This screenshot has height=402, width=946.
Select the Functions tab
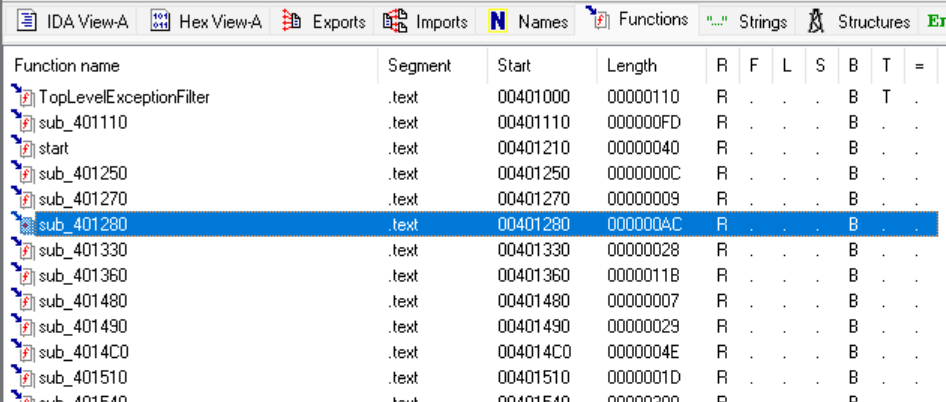point(637,19)
